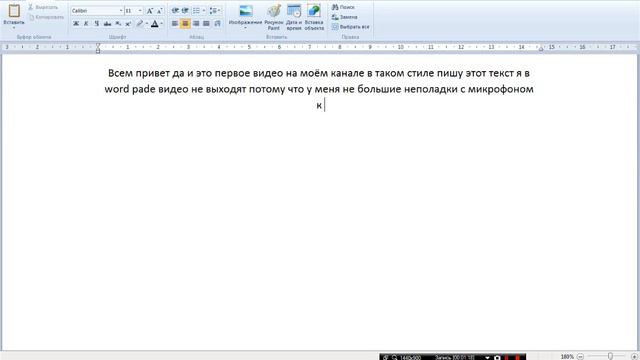Click the font color A icon

(x=155, y=24)
